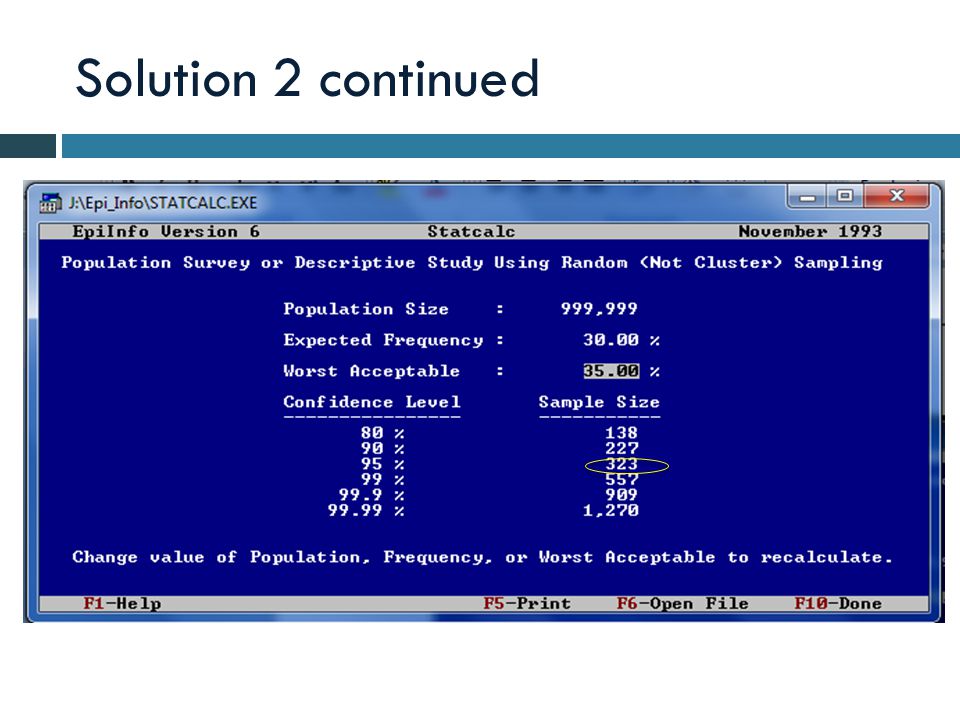Click the sample size 557 value
Viewport: 960px width, 720px height.
pos(621,479)
